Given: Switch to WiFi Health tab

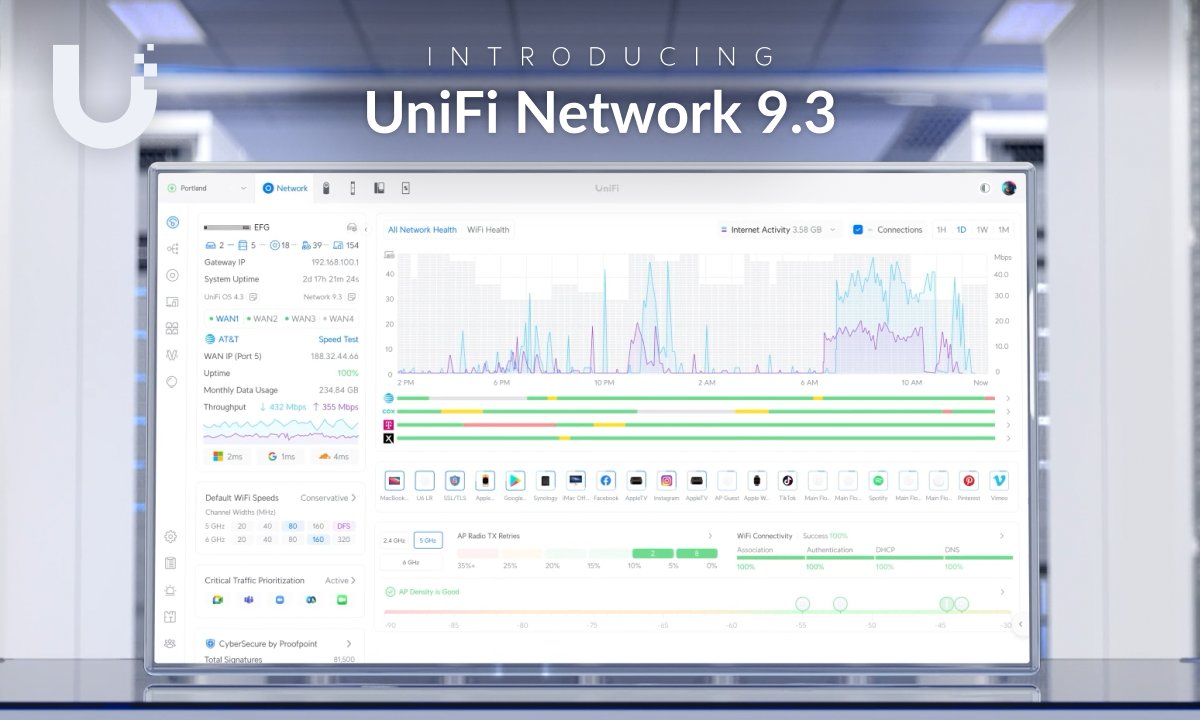Looking at the screenshot, I should [488, 230].
